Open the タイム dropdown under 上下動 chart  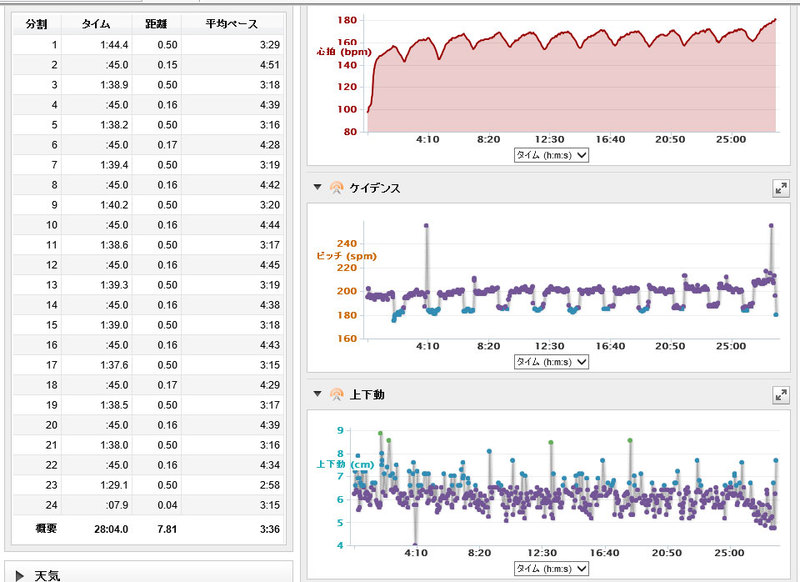pos(548,568)
